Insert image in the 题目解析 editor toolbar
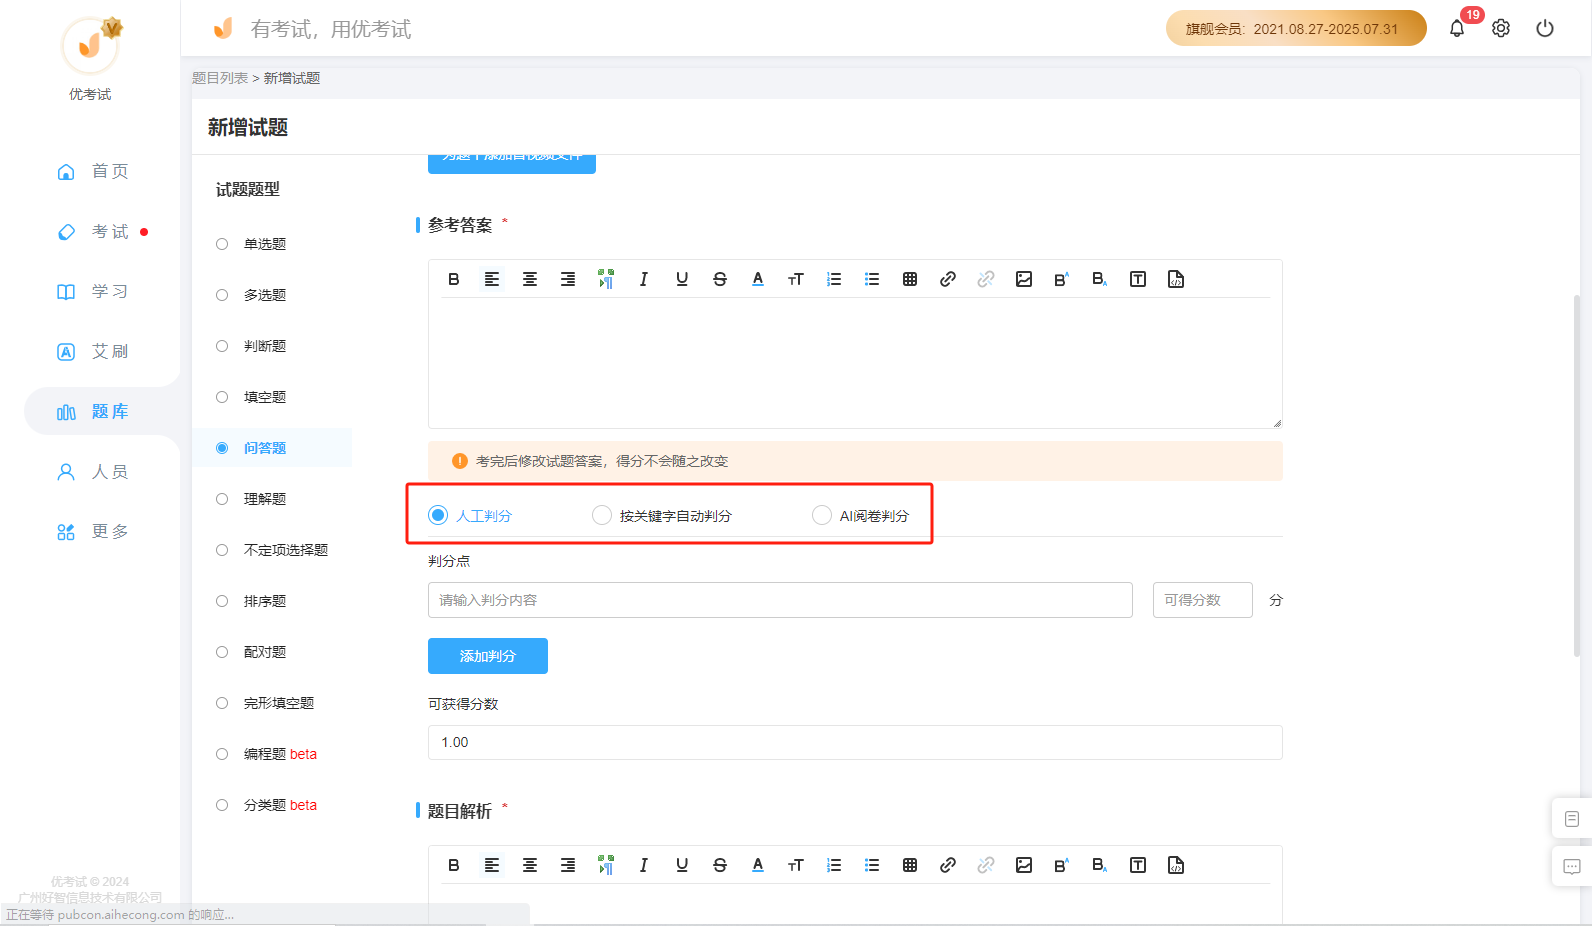Screen dimensions: 1592x926 (1024, 865)
